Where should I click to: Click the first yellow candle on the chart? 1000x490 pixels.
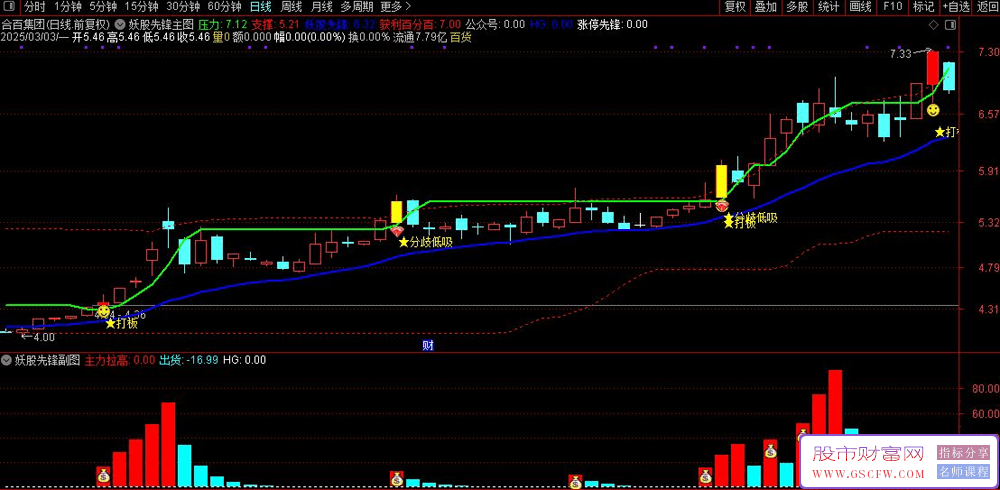point(396,212)
